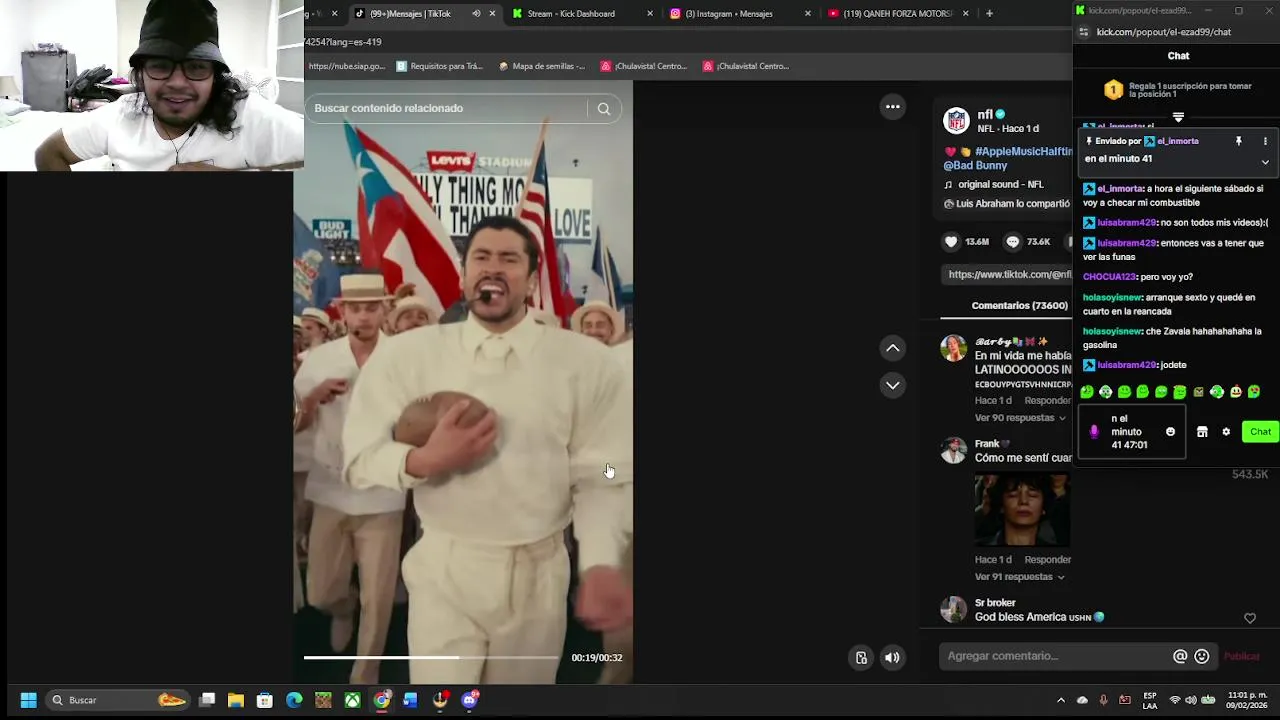Click the CHOCUA123 username in chat
This screenshot has width=1280, height=720.
coord(1109,277)
